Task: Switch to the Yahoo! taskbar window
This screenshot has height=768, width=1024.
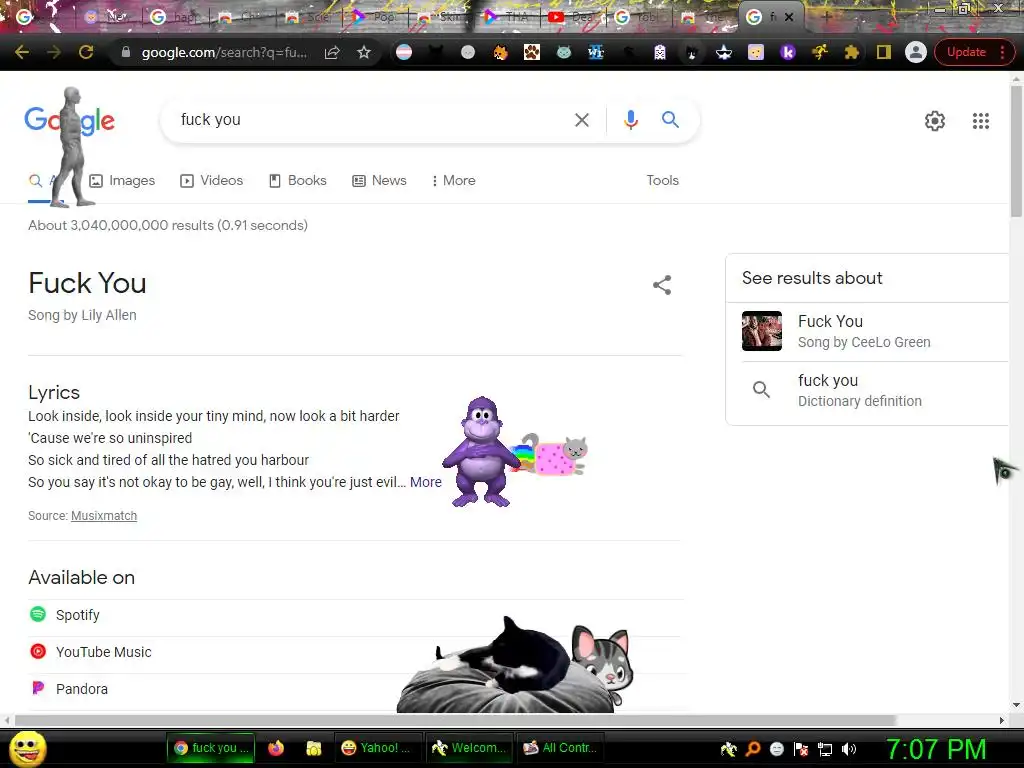Action: [x=378, y=748]
